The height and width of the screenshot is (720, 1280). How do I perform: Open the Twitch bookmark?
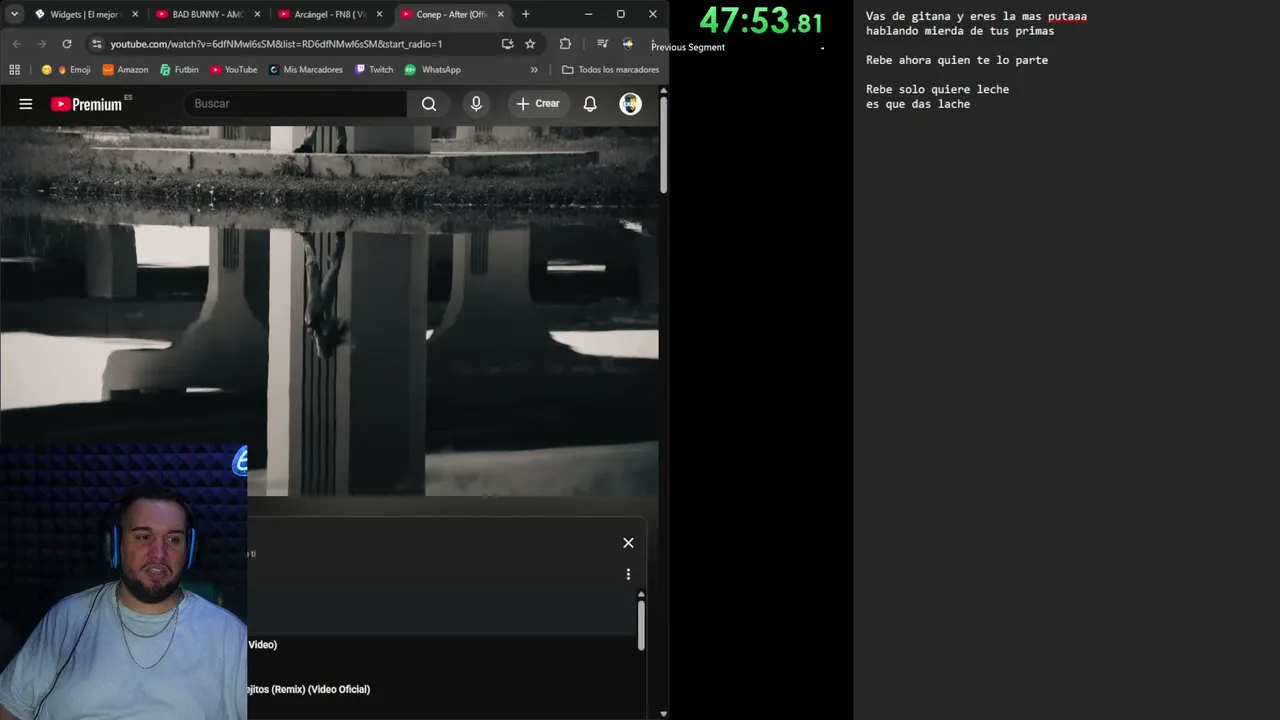coord(374,70)
